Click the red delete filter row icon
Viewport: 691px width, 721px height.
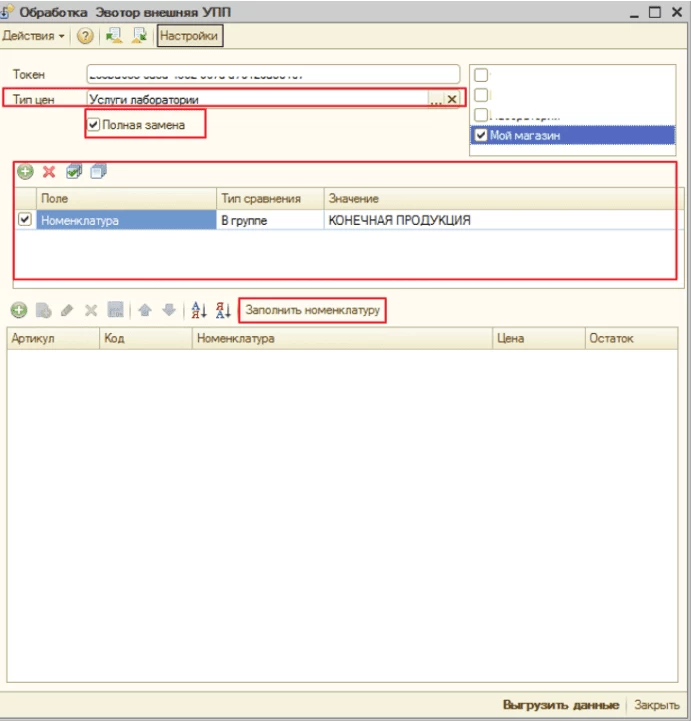point(48,172)
